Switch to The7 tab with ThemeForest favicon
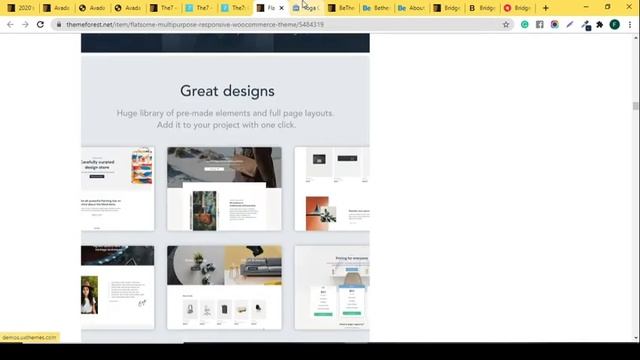 163,8
